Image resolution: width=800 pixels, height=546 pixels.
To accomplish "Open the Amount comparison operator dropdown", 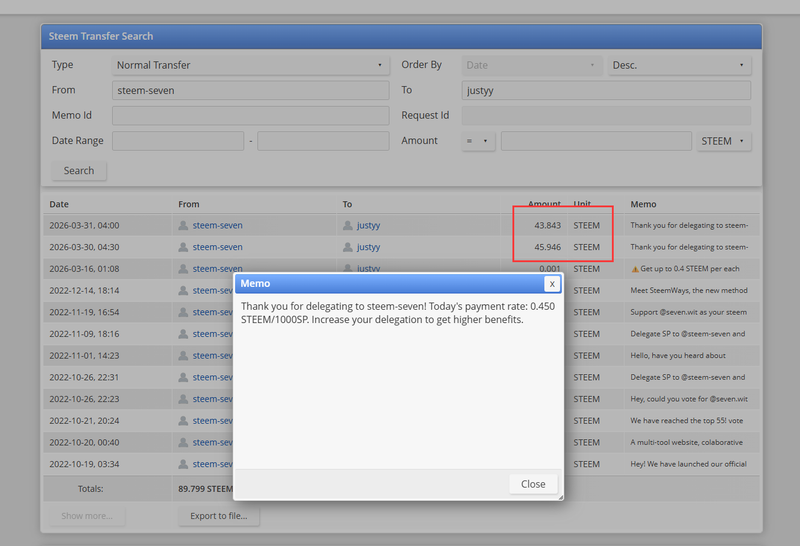I will tap(478, 141).
